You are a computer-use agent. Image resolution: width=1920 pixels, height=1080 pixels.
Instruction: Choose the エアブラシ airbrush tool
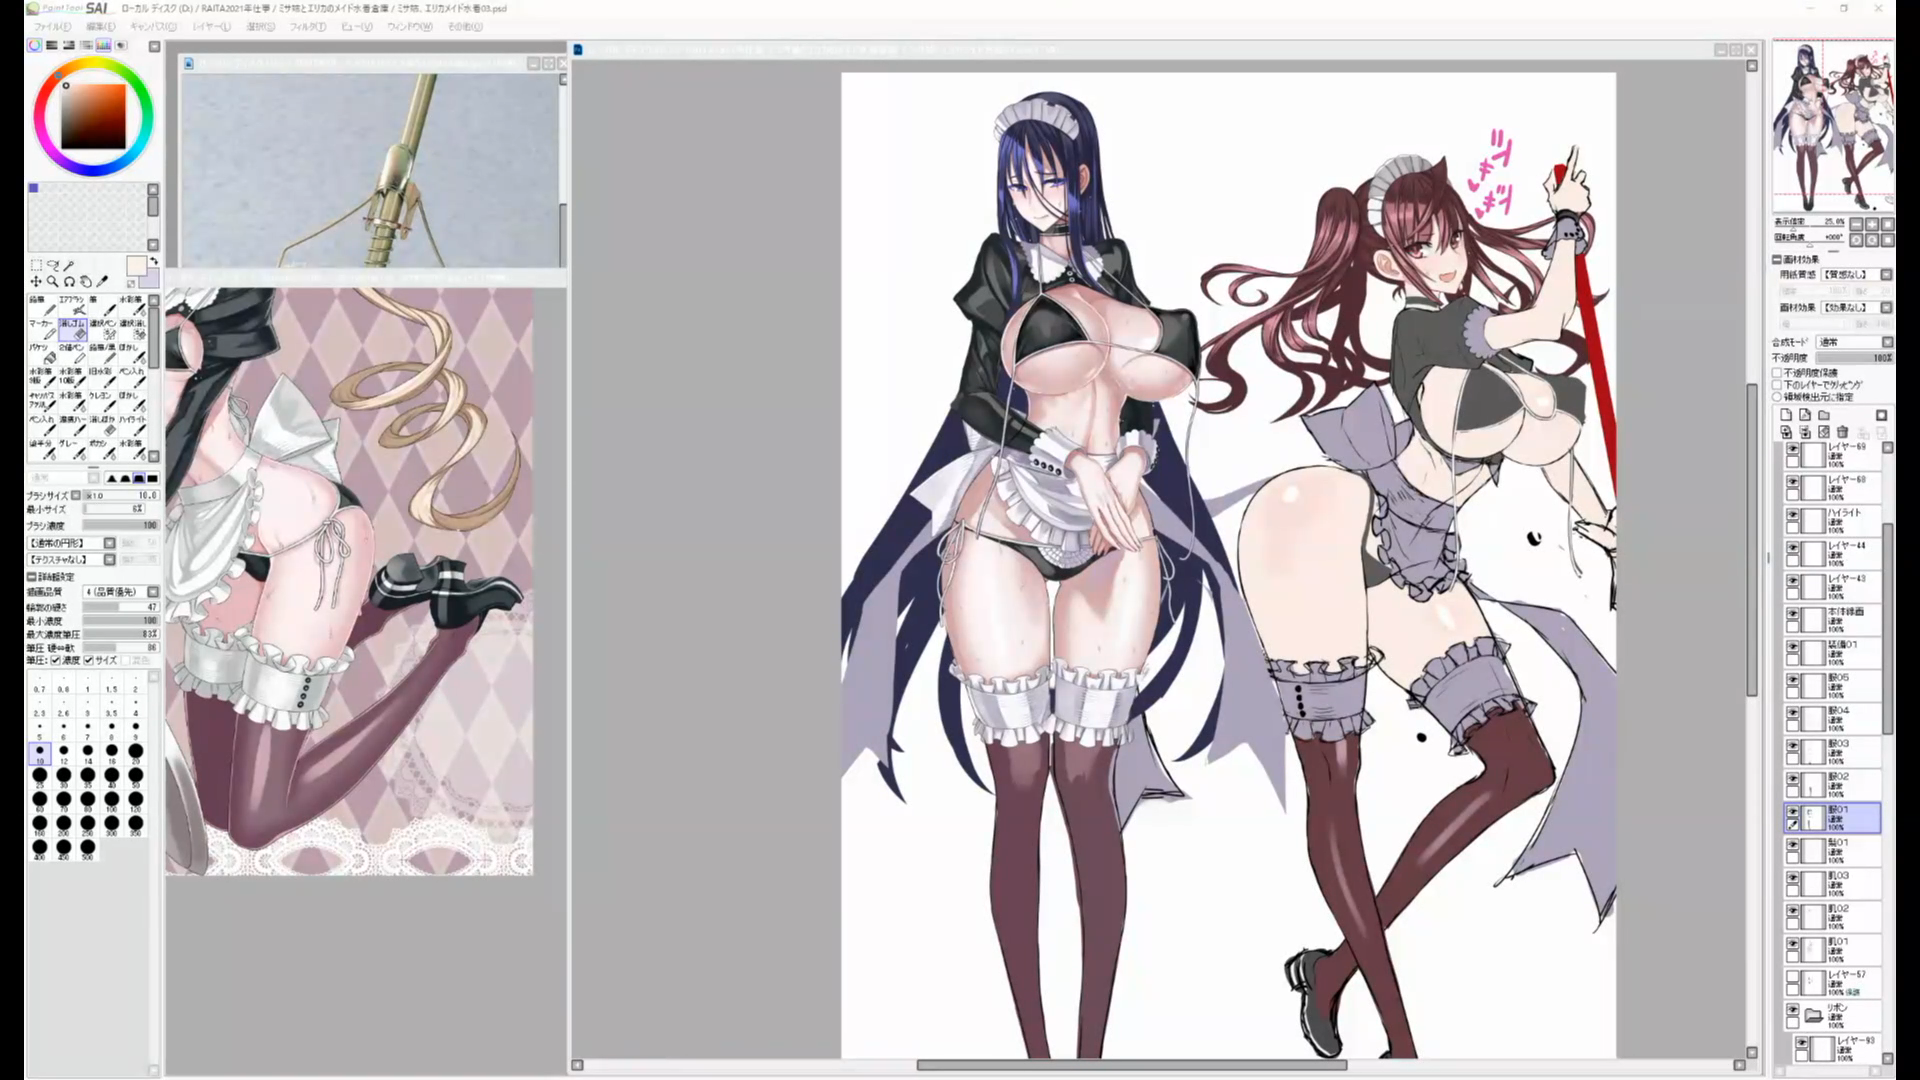pyautogui.click(x=73, y=307)
